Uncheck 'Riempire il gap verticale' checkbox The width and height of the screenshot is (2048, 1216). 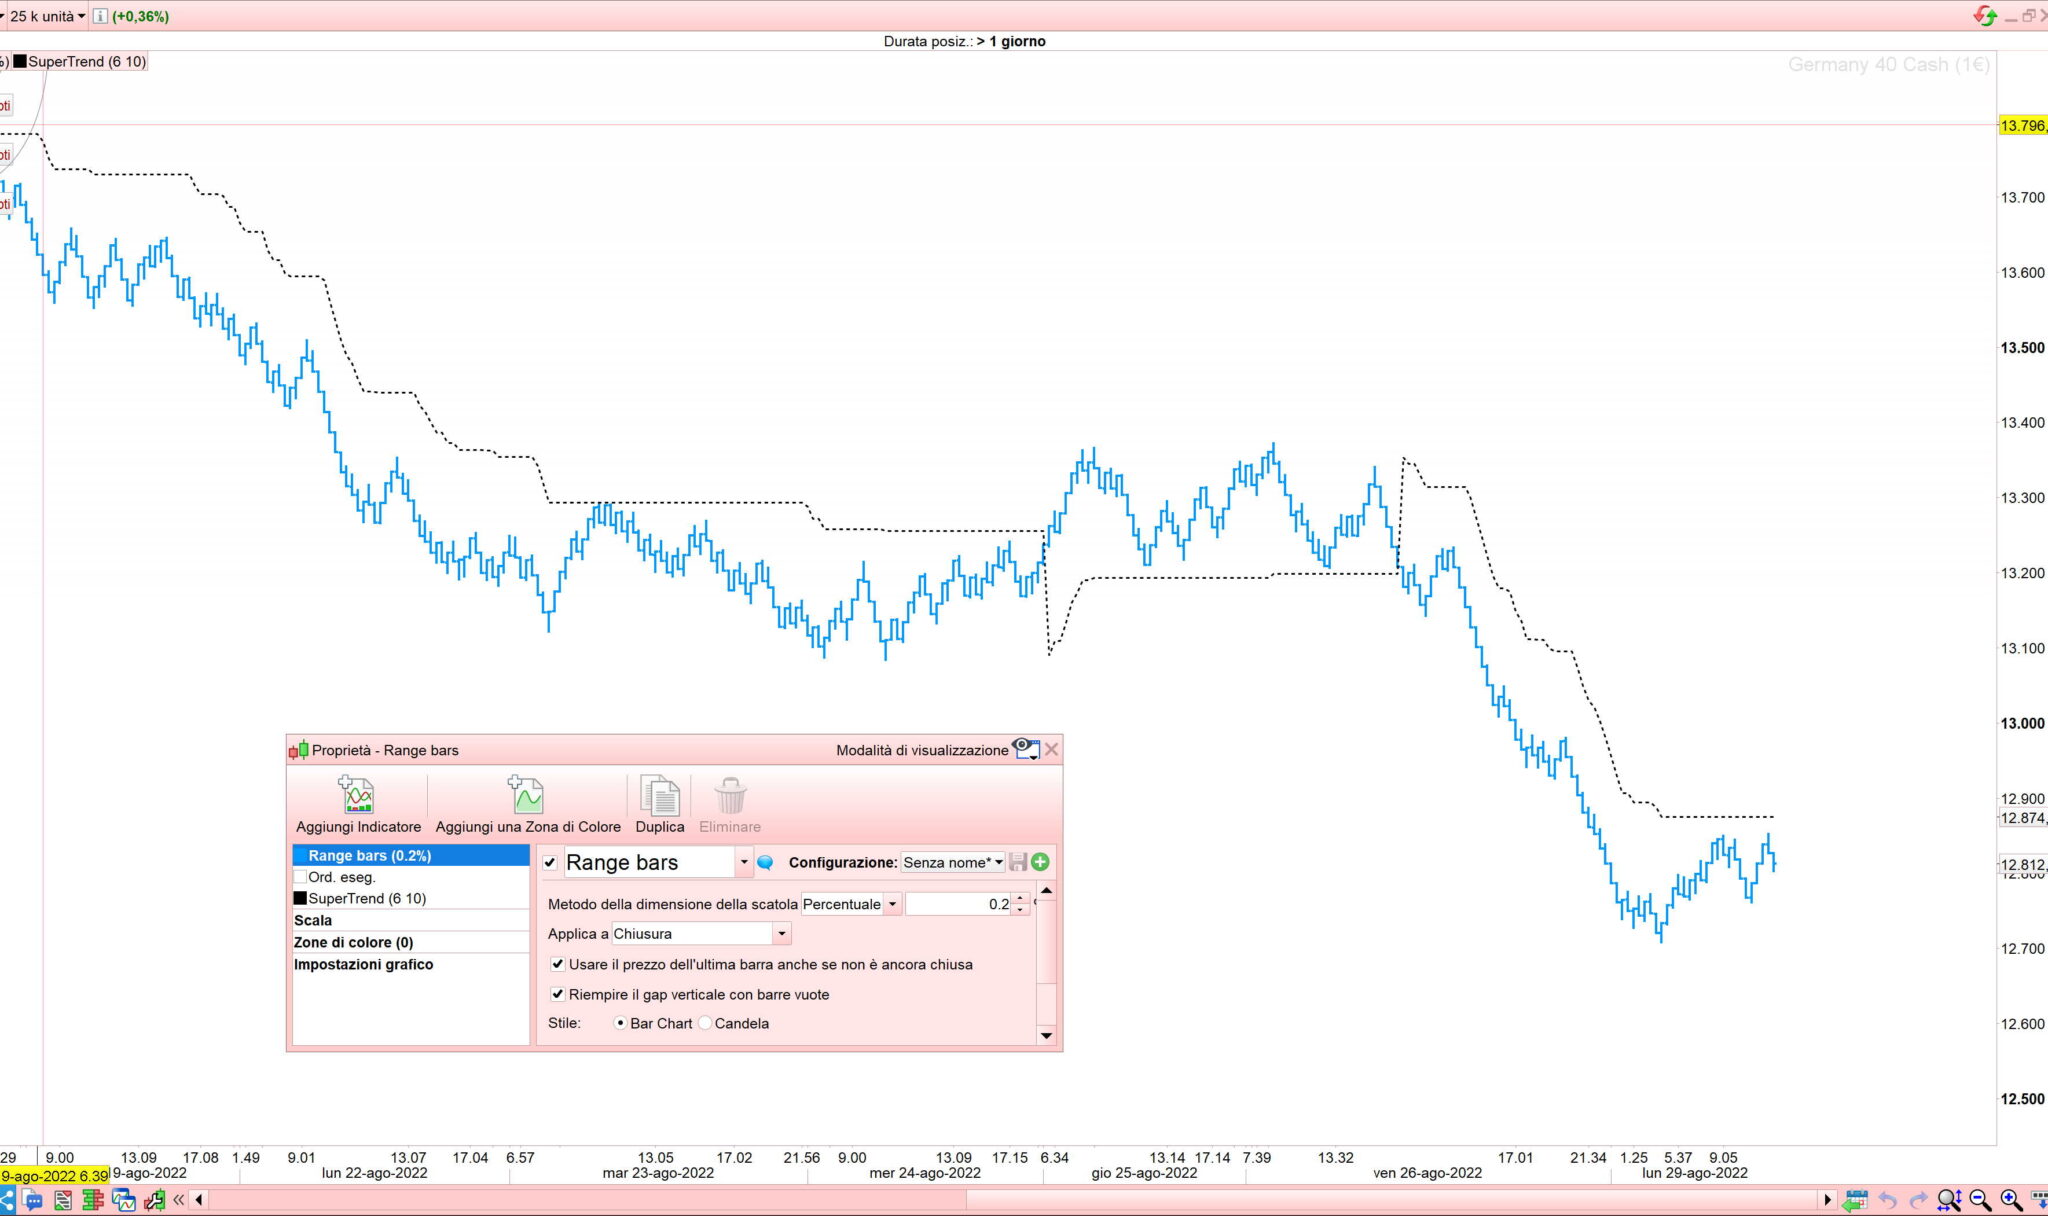pyautogui.click(x=558, y=994)
